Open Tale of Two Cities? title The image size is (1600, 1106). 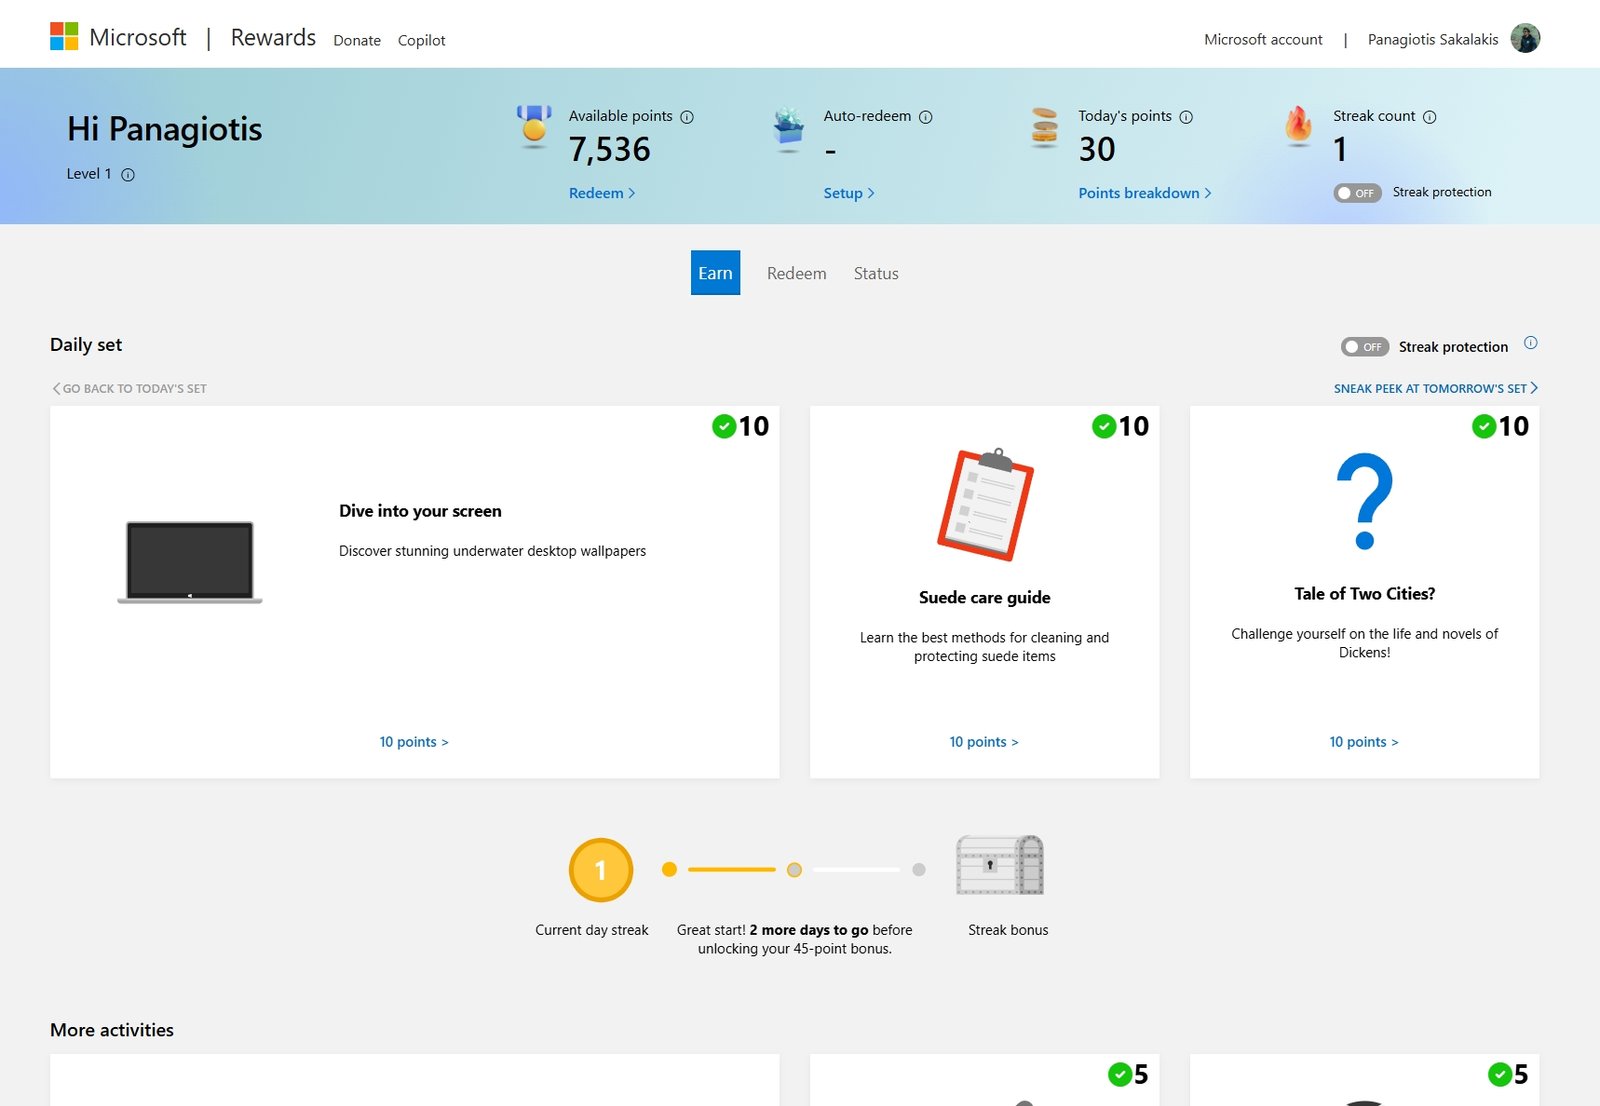click(x=1365, y=594)
